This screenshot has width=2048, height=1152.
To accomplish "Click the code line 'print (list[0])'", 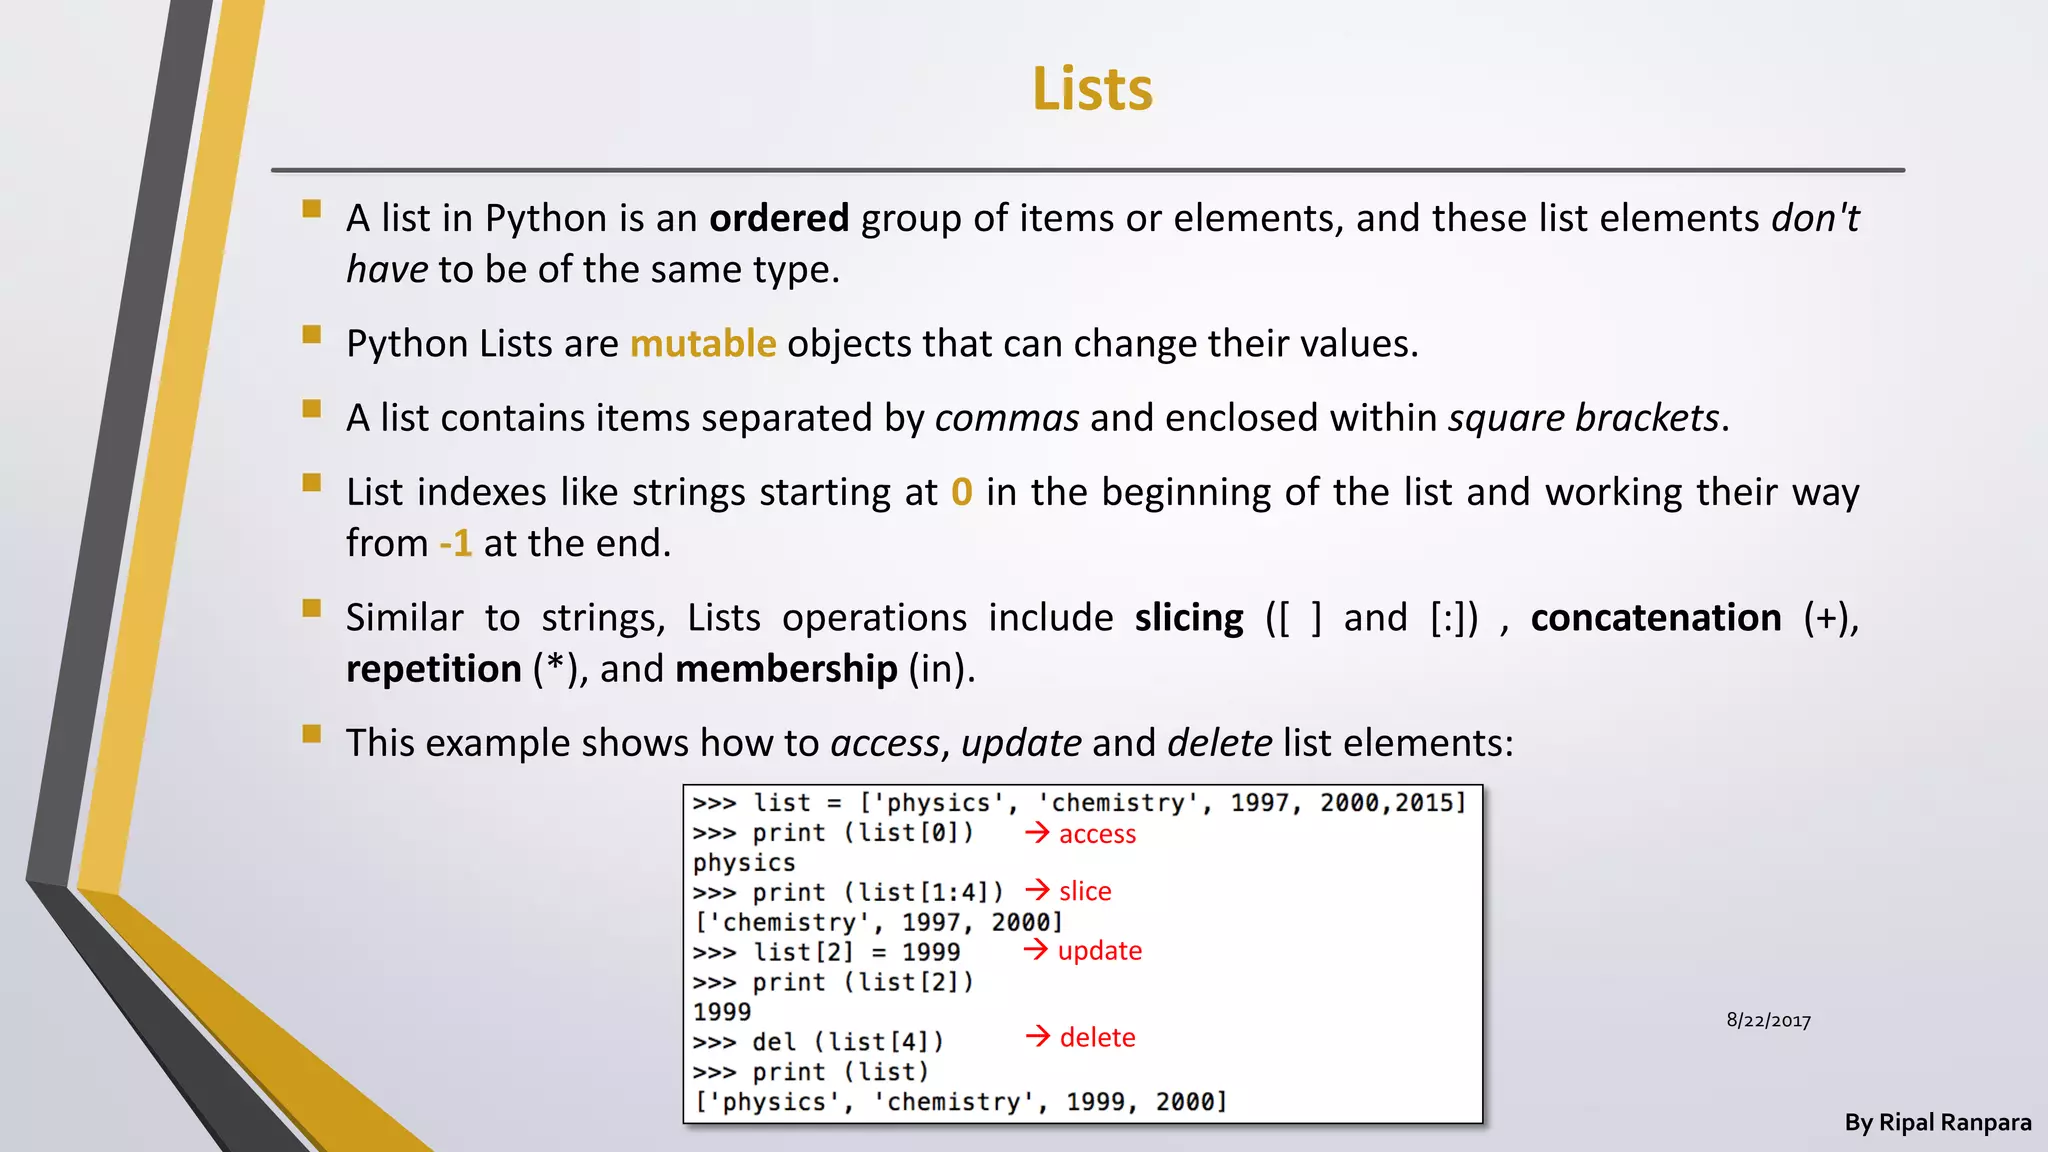I will point(833,833).
